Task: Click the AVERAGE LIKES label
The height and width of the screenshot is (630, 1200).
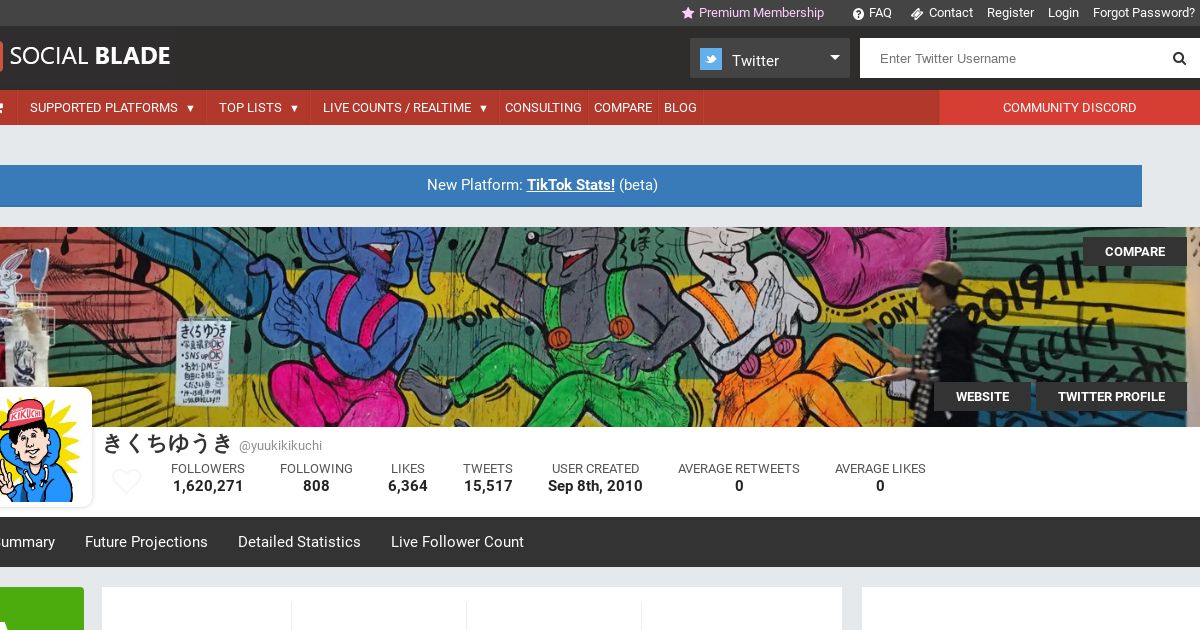Action: (x=880, y=468)
